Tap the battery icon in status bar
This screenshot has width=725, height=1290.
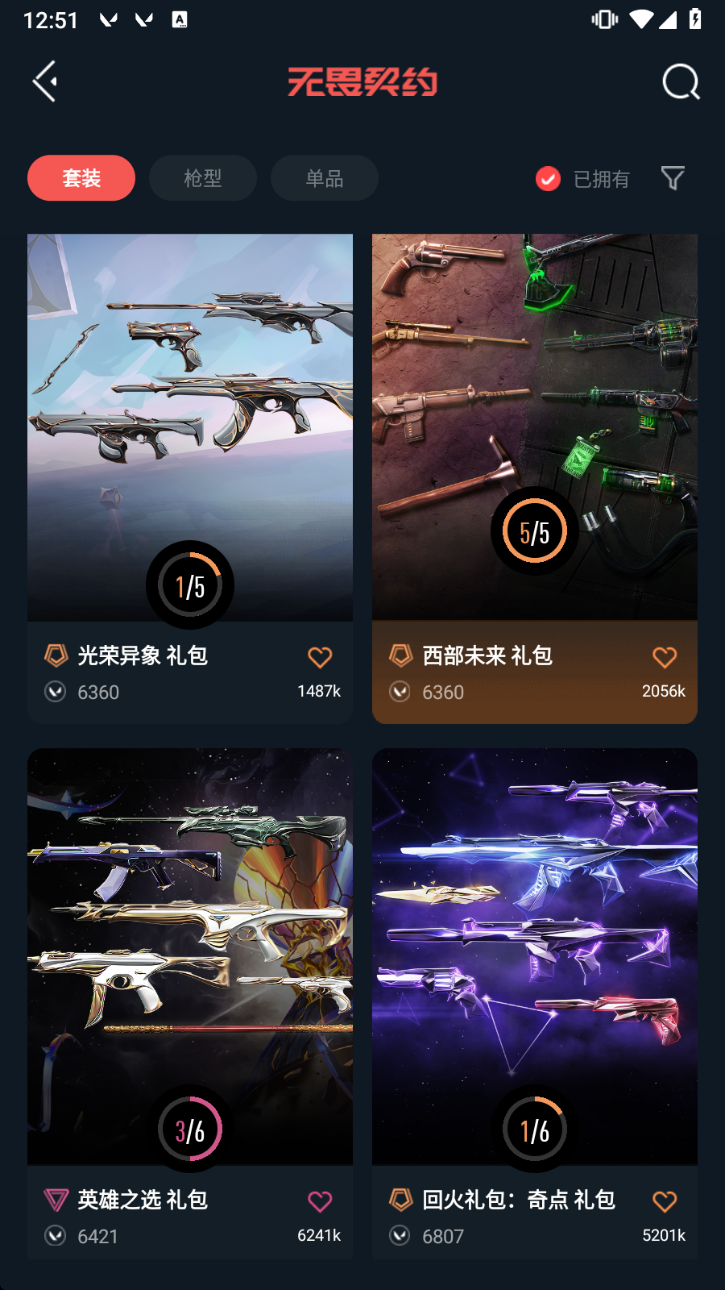[x=696, y=19]
